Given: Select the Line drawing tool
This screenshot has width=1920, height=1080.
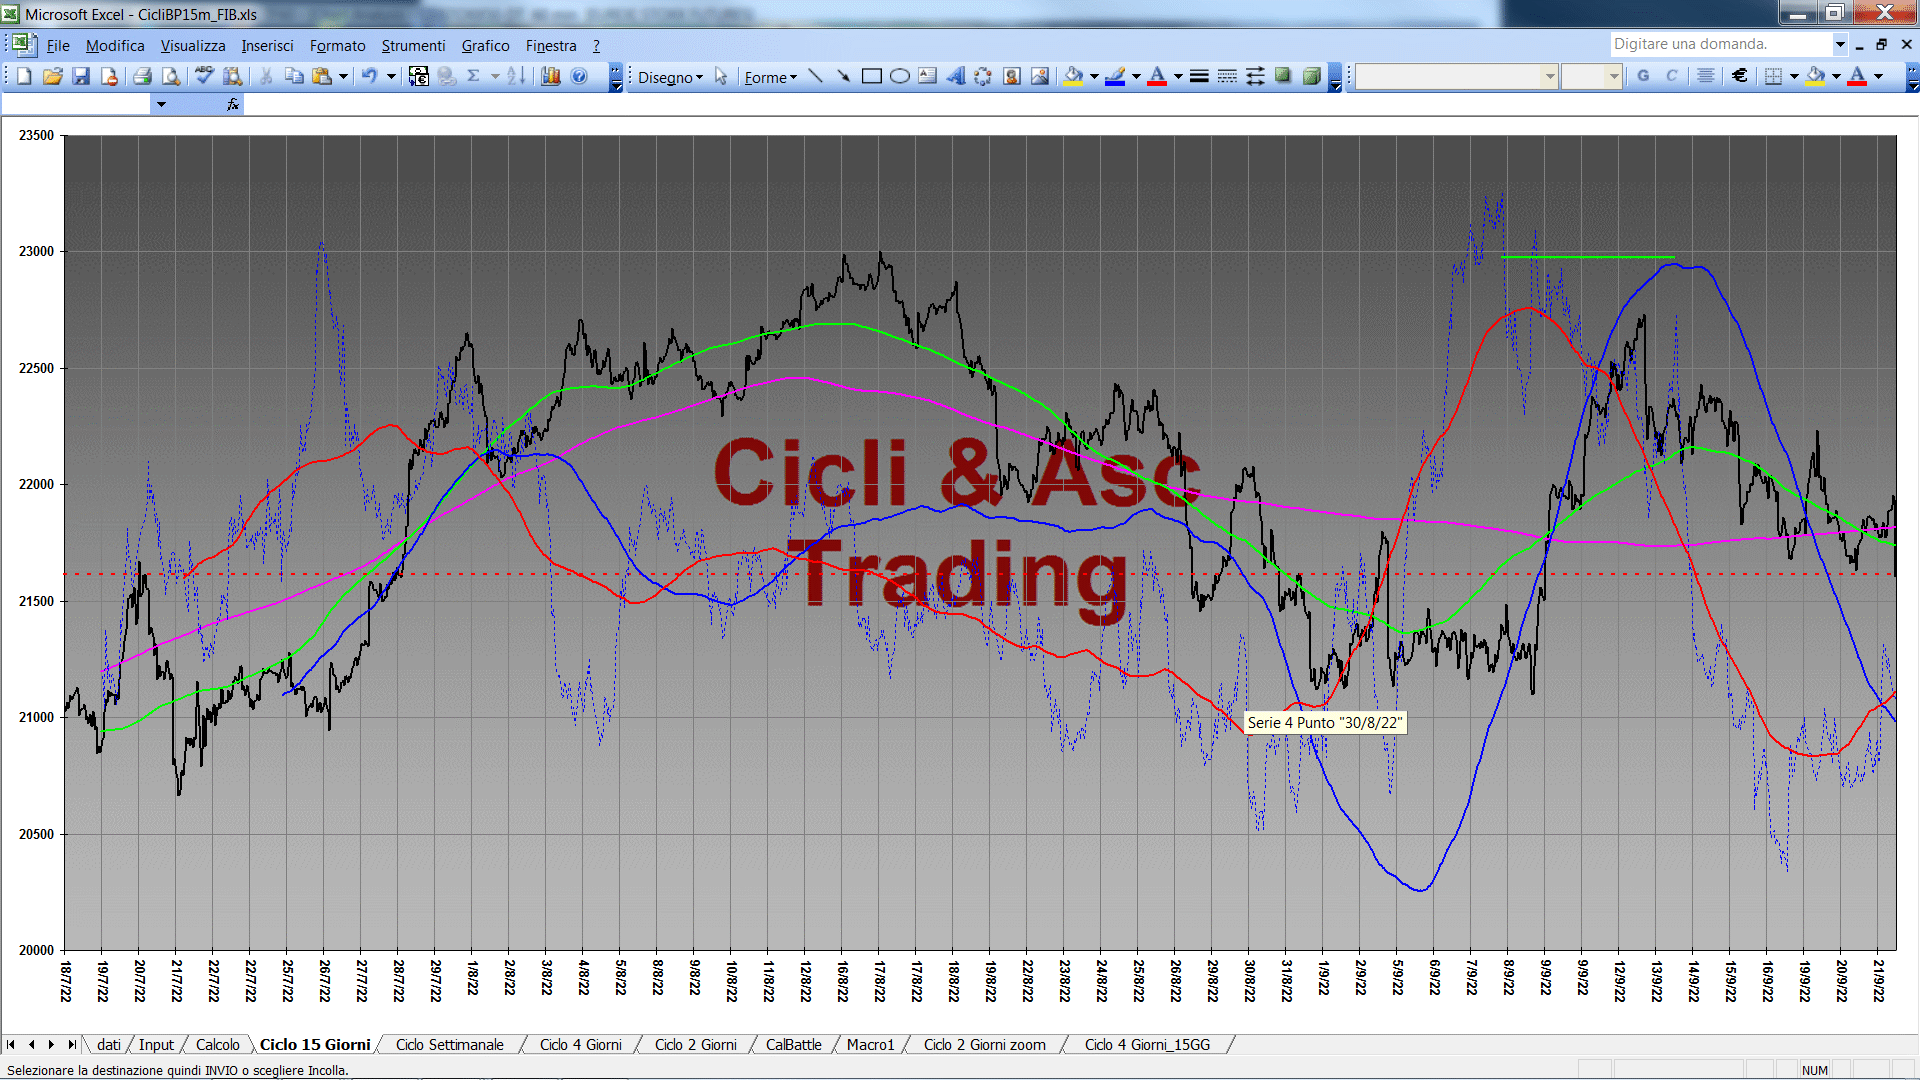Looking at the screenshot, I should click(815, 76).
